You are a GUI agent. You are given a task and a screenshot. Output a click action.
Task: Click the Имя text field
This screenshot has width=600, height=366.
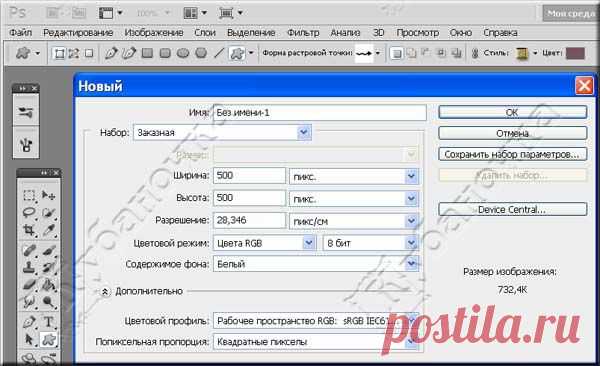(x=320, y=113)
